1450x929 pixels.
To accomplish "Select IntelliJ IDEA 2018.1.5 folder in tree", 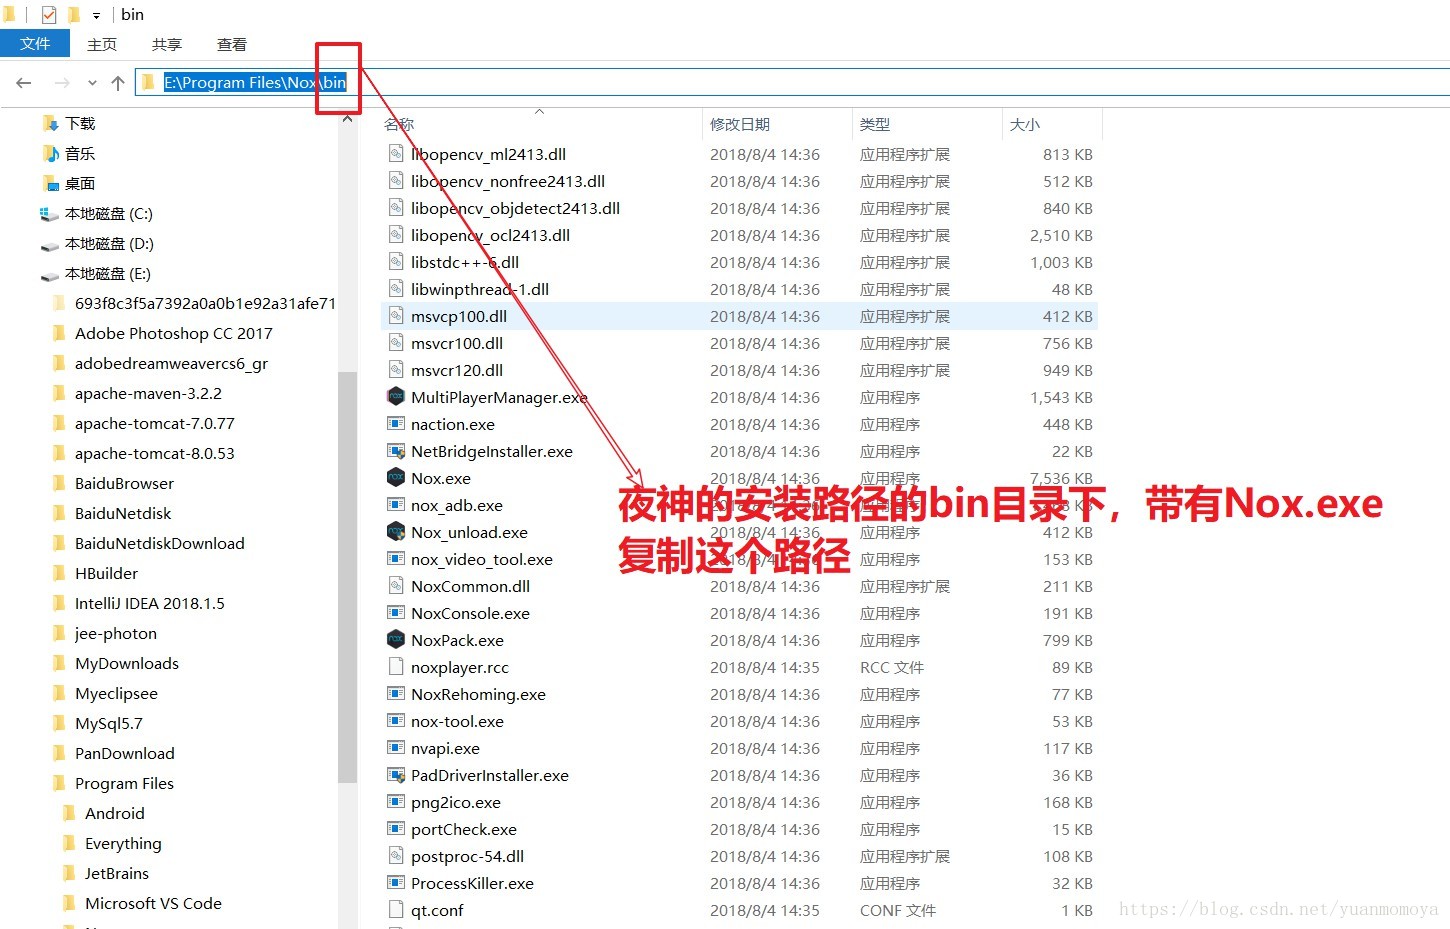I will [x=149, y=603].
